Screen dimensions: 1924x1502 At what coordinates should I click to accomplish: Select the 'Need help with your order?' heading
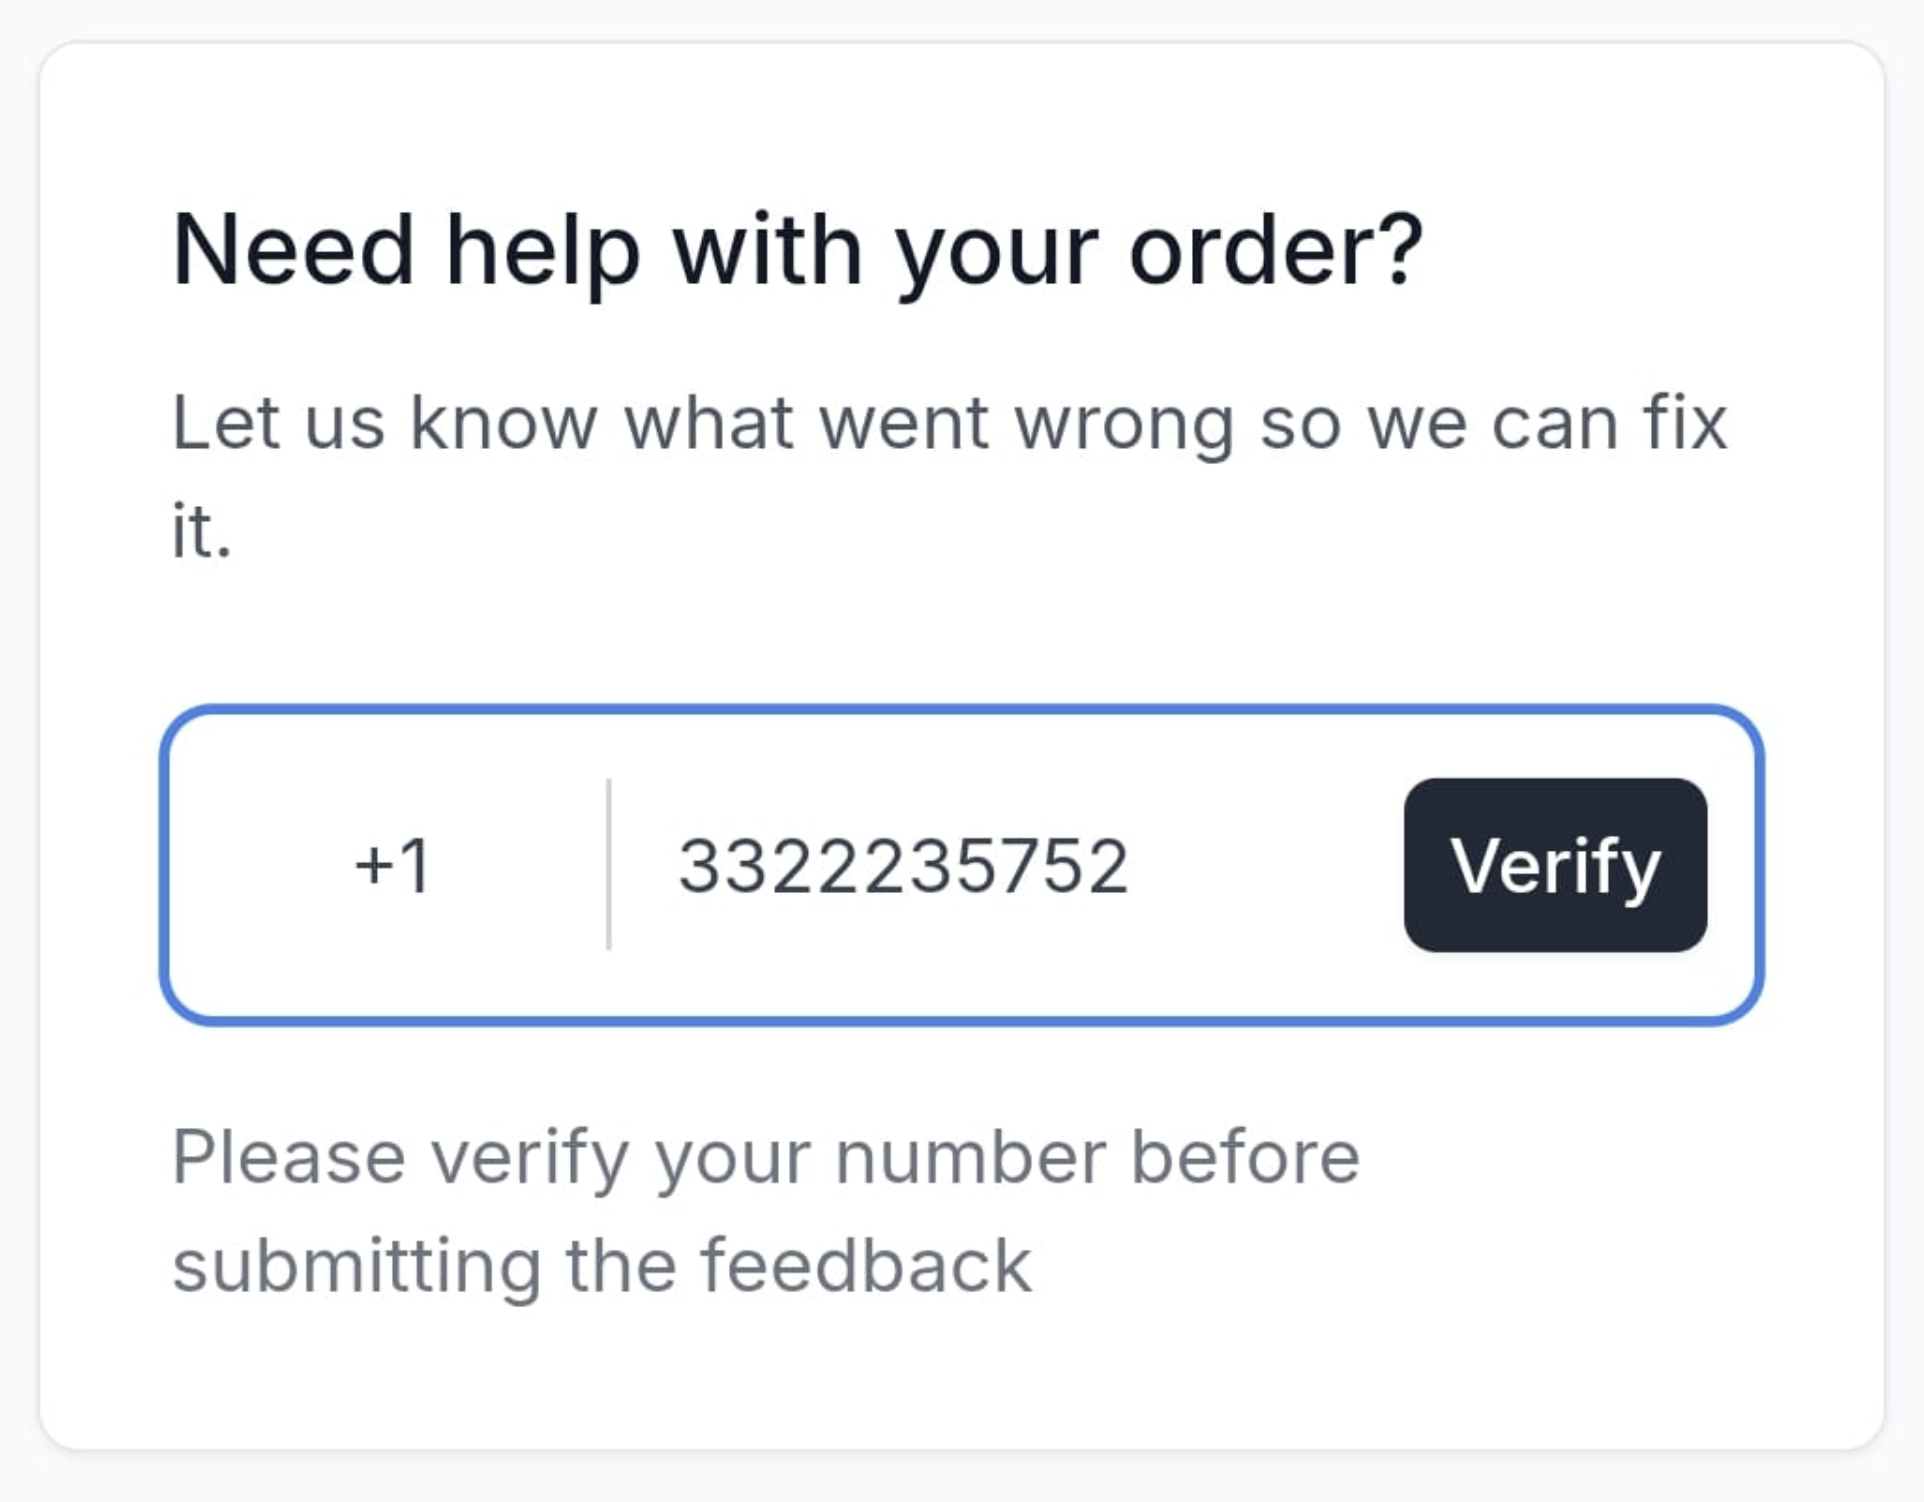pos(797,252)
